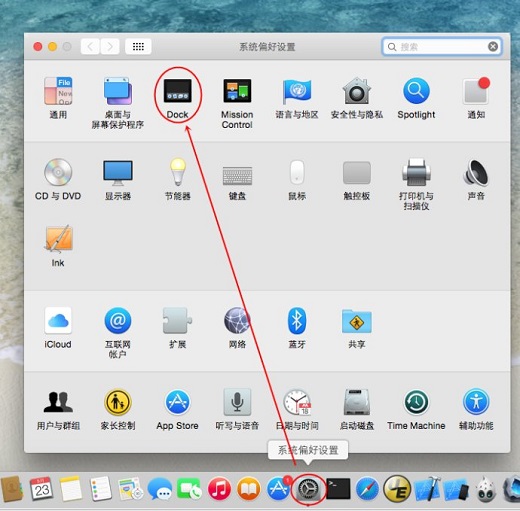The height and width of the screenshot is (511, 520).
Task: Open Date & Time (日期与时间) pane
Action: tap(297, 410)
